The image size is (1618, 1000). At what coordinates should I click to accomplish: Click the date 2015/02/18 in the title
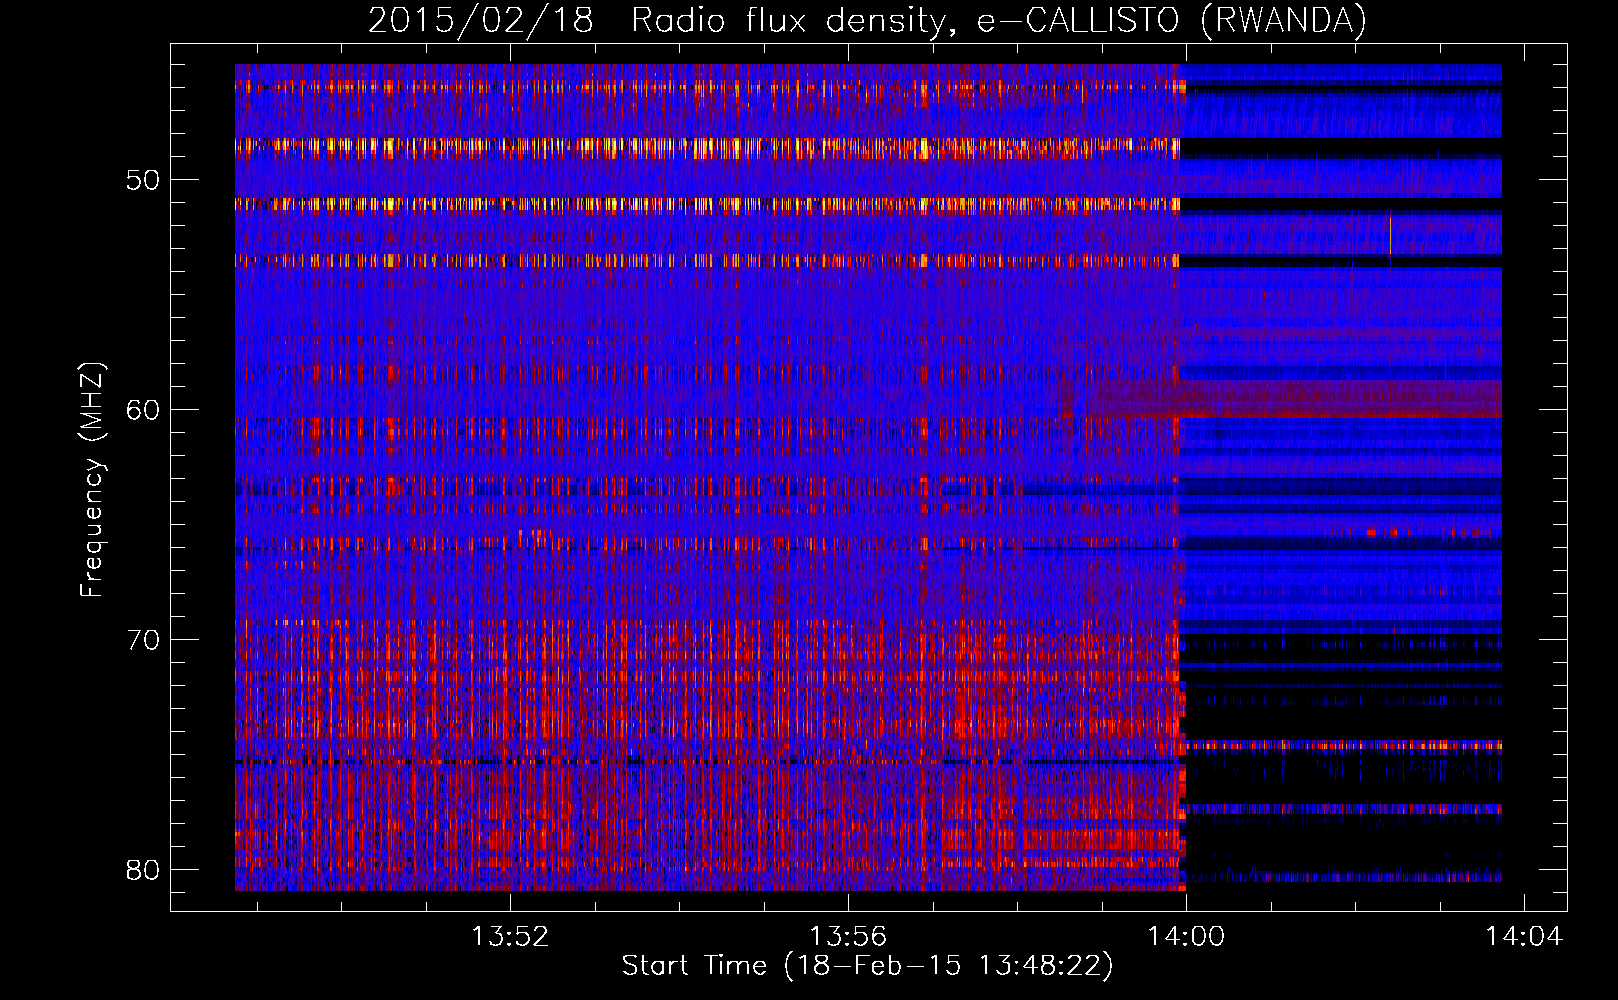pyautogui.click(x=480, y=21)
